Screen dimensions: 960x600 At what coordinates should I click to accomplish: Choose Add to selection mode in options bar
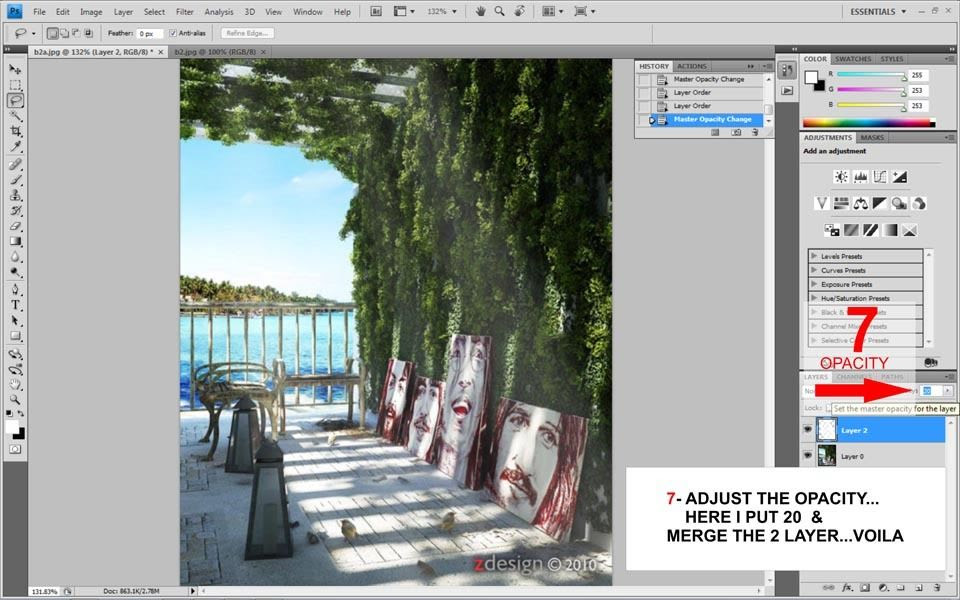tap(64, 33)
